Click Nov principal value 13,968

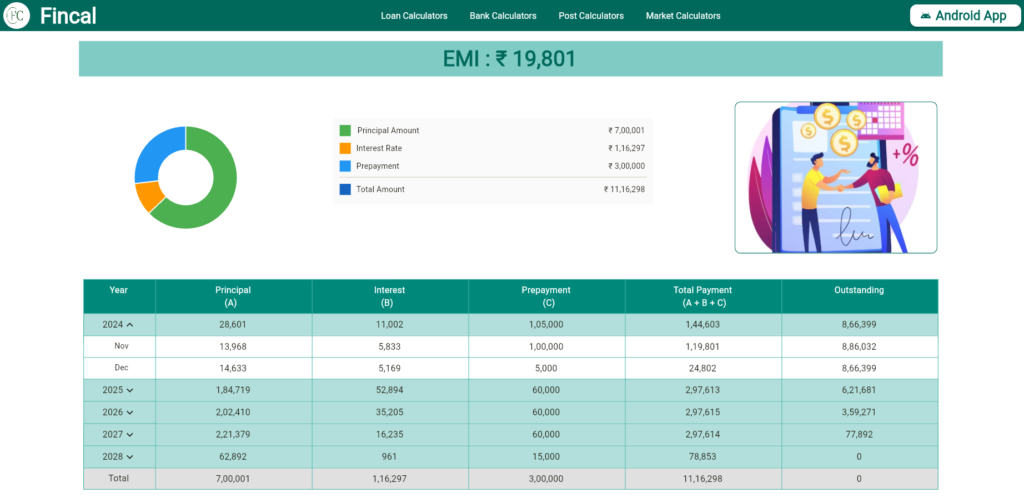coord(234,347)
